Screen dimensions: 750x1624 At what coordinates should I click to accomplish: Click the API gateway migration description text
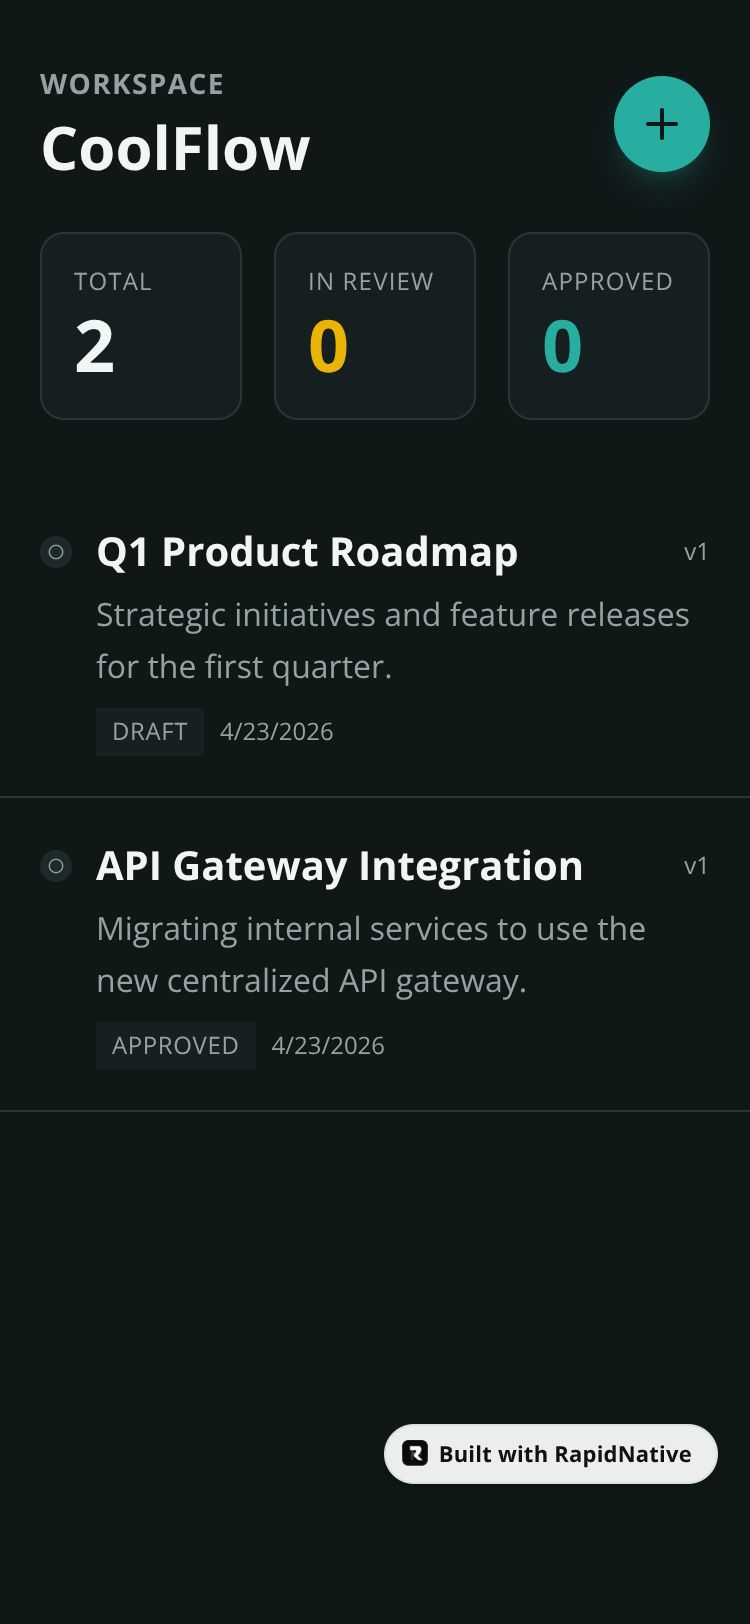tap(371, 954)
